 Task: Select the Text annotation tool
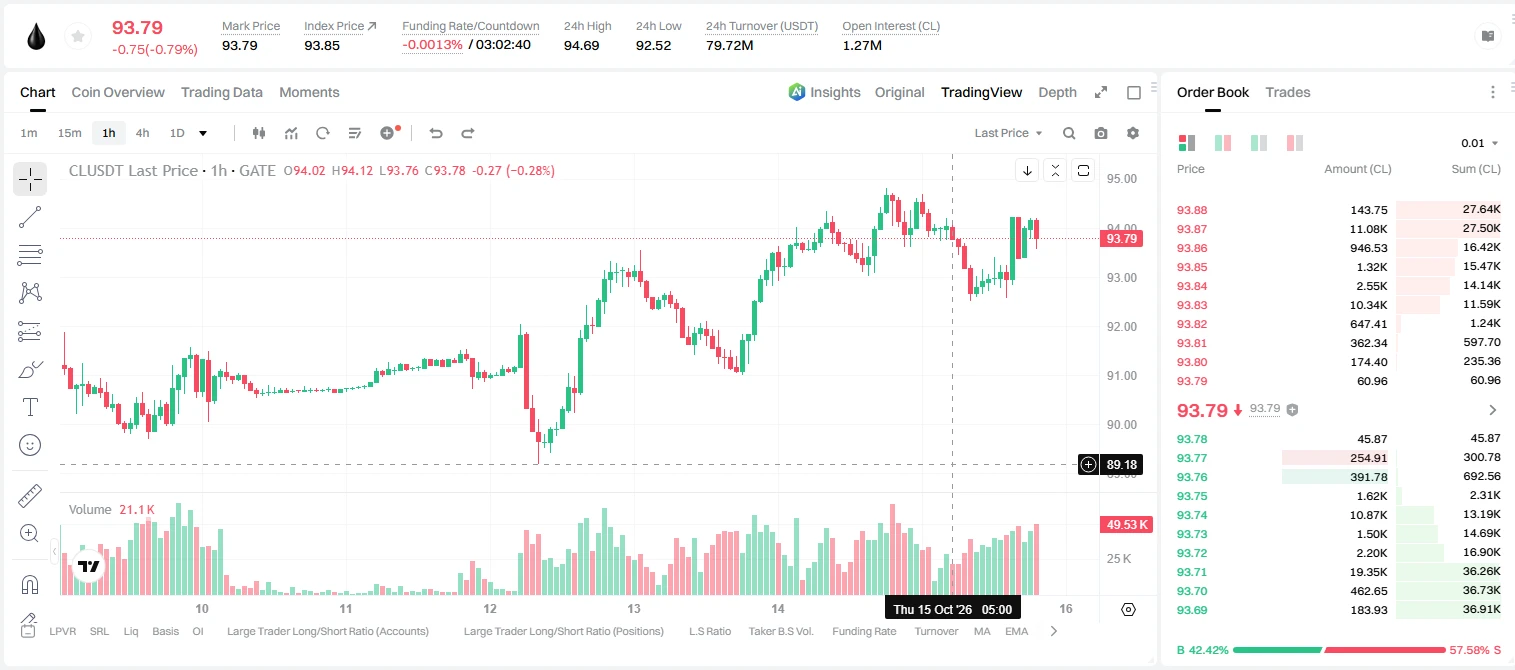(x=30, y=407)
